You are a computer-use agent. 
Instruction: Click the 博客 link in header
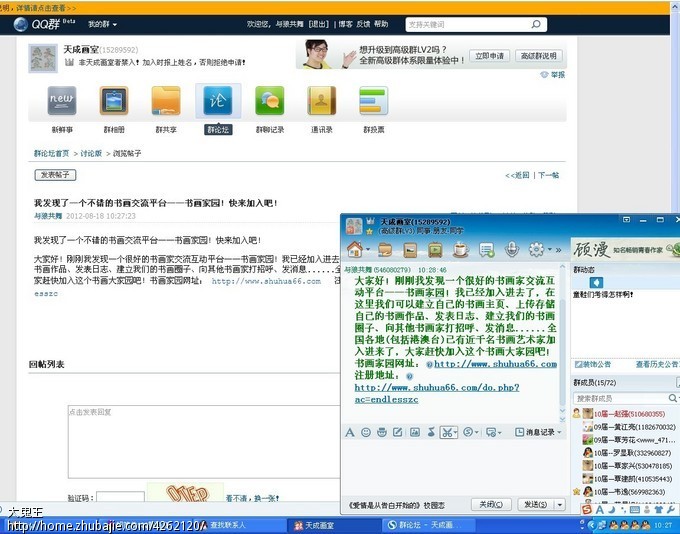point(345,24)
